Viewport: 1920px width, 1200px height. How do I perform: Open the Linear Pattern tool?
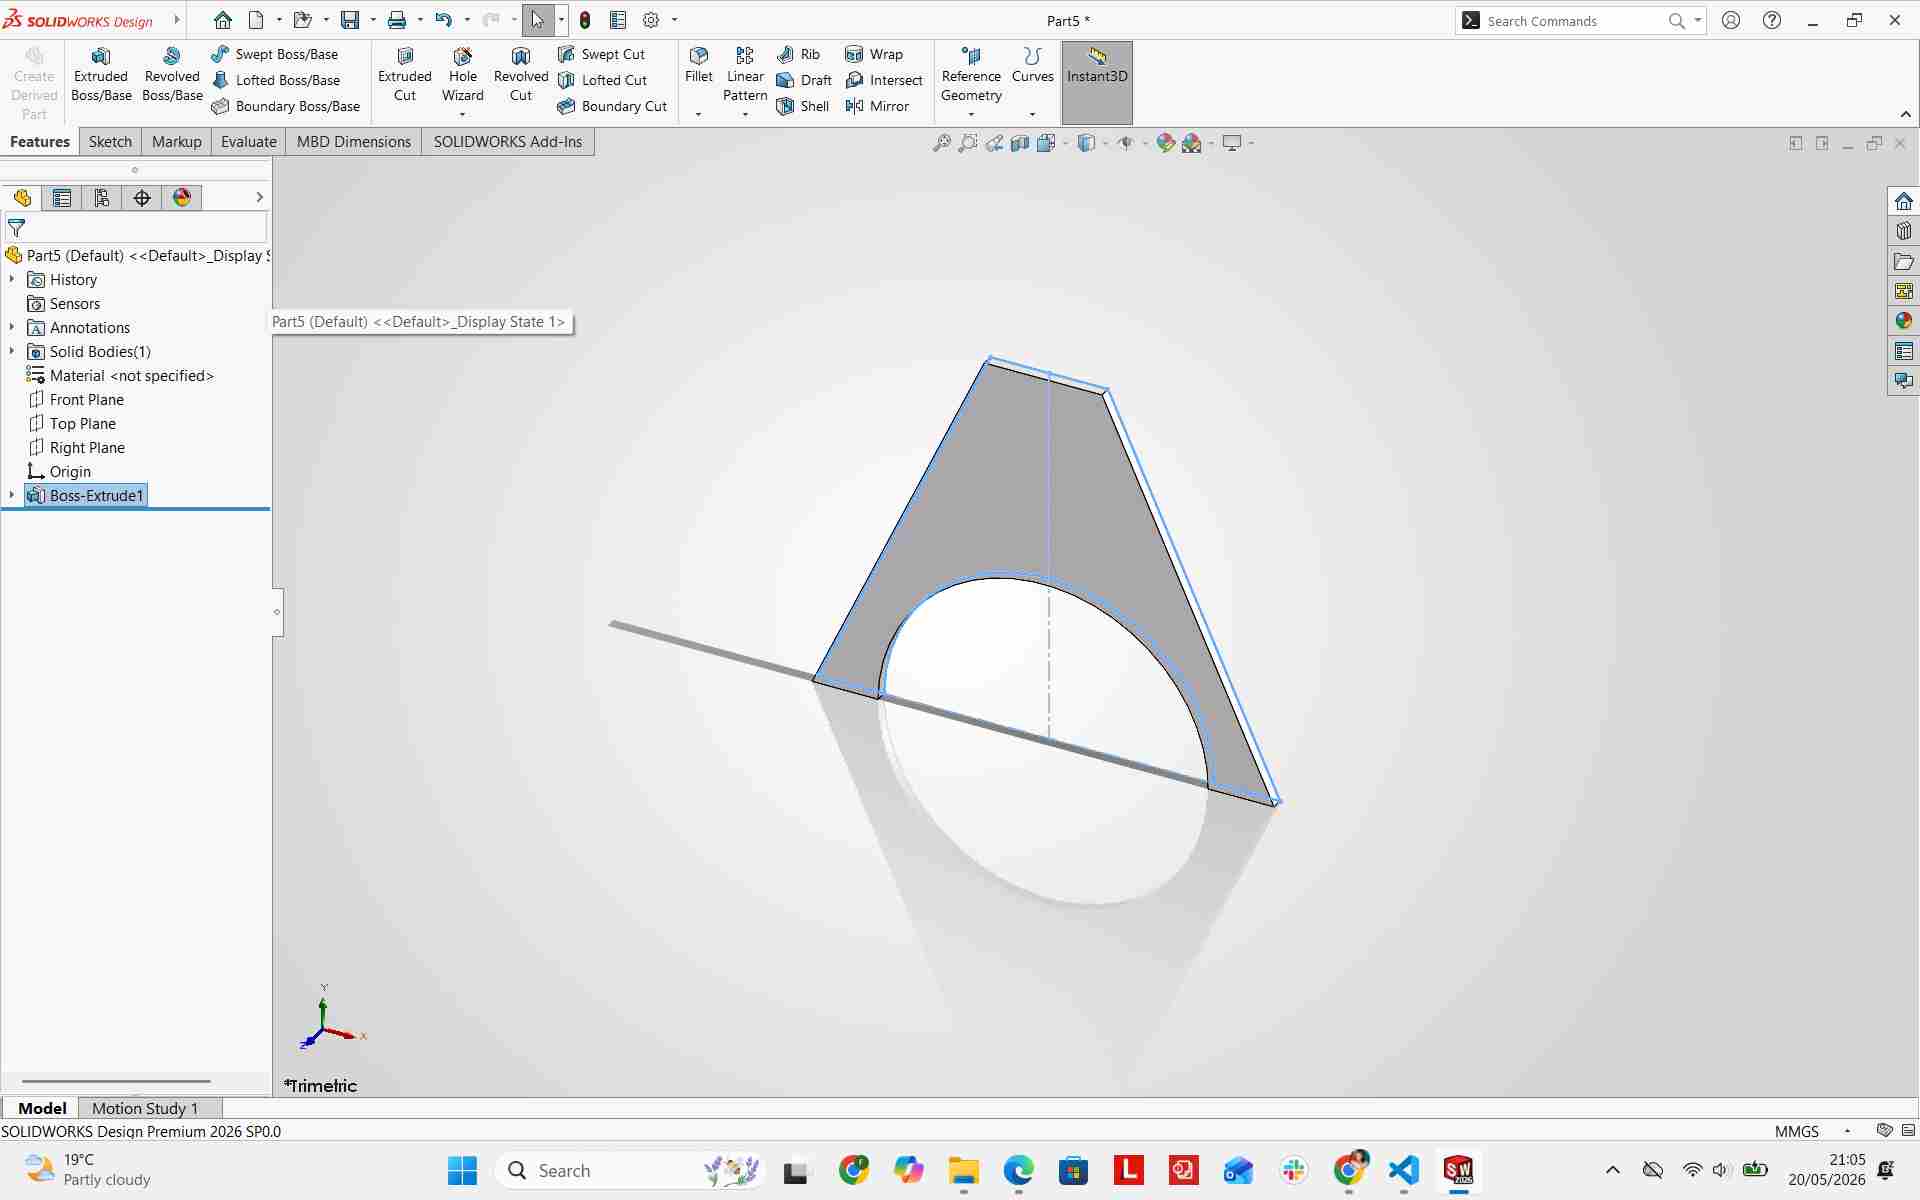point(745,75)
